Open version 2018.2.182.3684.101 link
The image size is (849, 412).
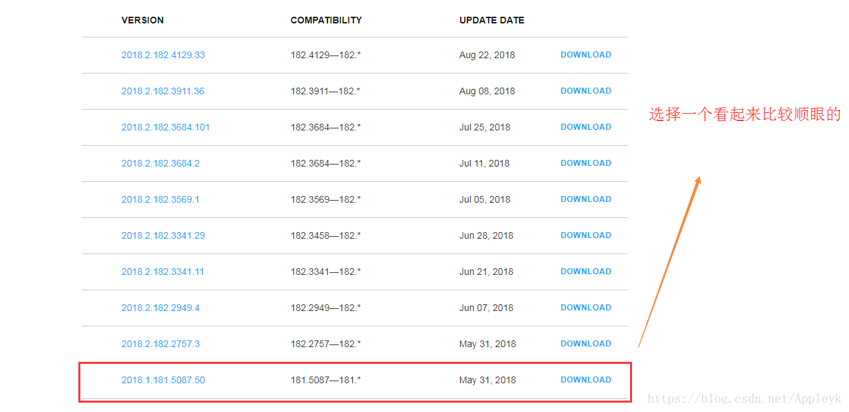(166, 127)
